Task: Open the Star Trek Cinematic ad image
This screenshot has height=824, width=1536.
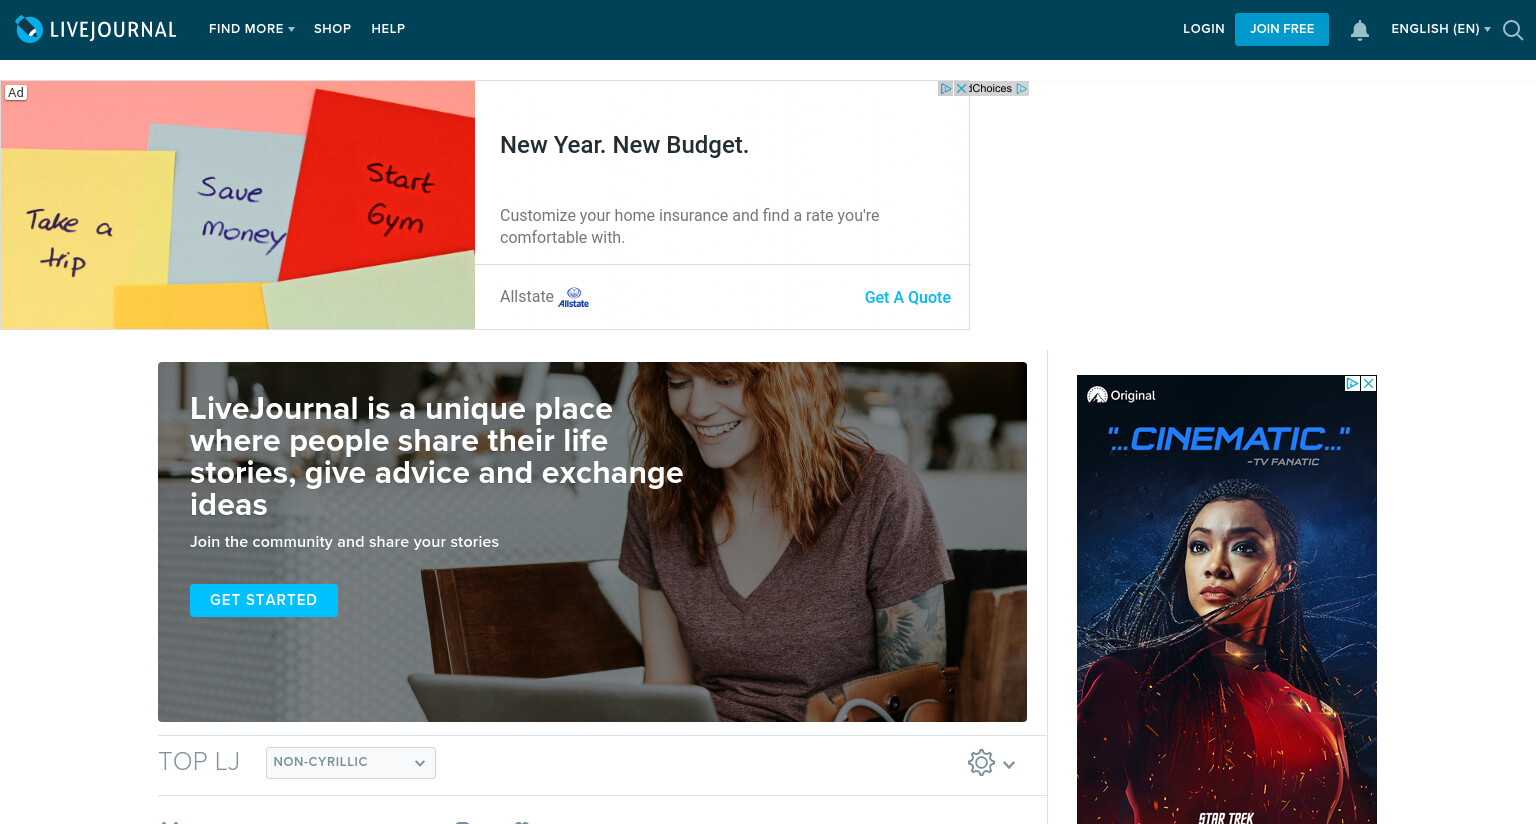Action: pyautogui.click(x=1227, y=600)
